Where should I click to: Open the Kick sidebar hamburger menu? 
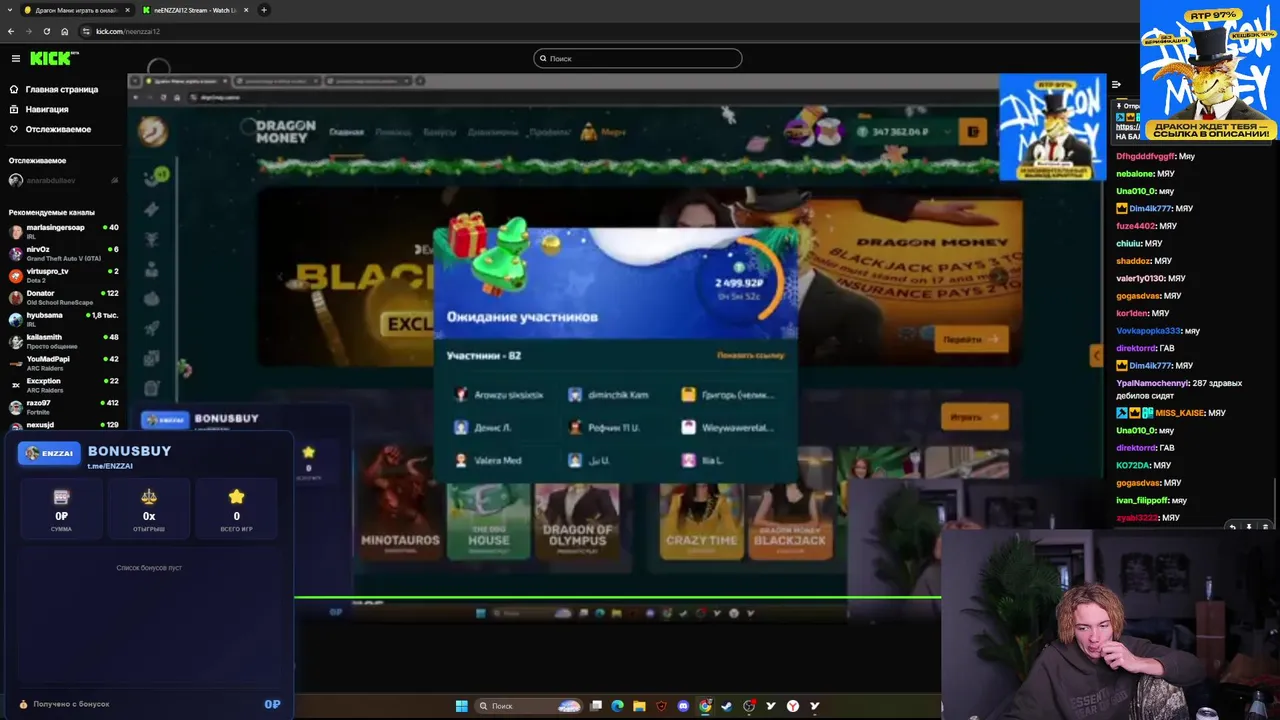tap(15, 58)
